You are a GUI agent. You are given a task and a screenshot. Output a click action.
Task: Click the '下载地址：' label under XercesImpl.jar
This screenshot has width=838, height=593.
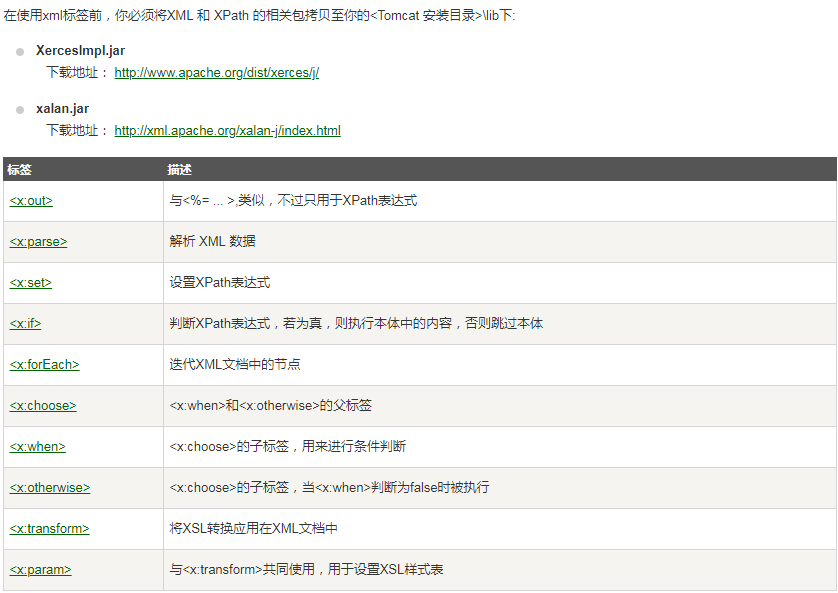point(77,73)
